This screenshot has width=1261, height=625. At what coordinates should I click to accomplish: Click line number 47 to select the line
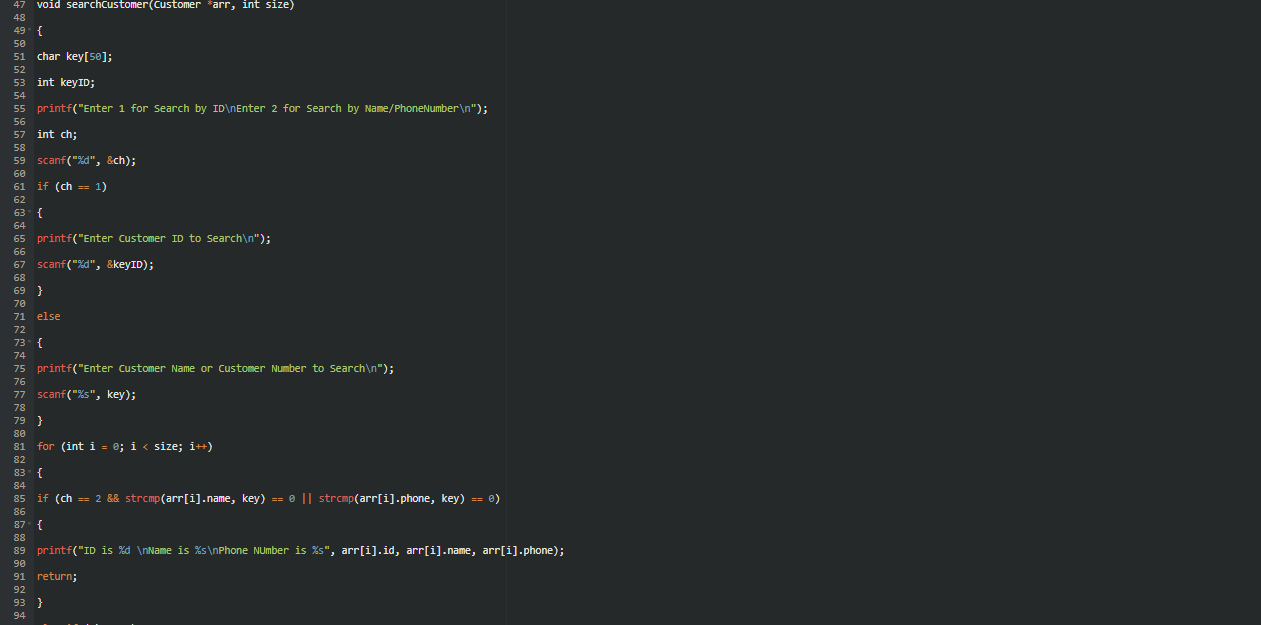[x=18, y=5]
